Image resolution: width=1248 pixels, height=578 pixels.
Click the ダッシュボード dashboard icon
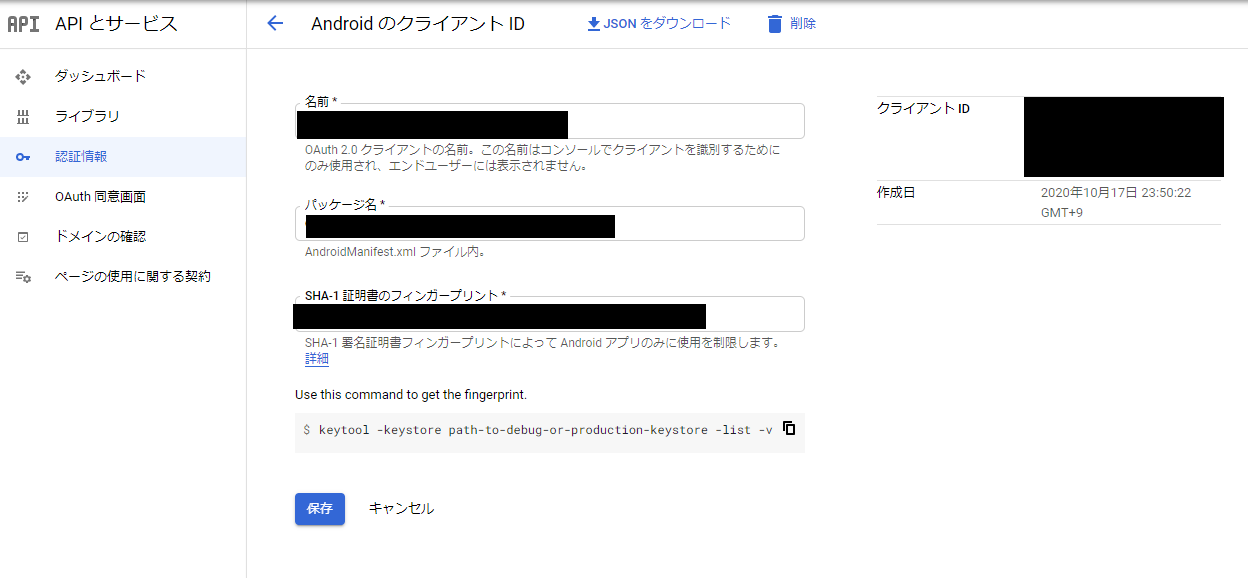pos(23,77)
